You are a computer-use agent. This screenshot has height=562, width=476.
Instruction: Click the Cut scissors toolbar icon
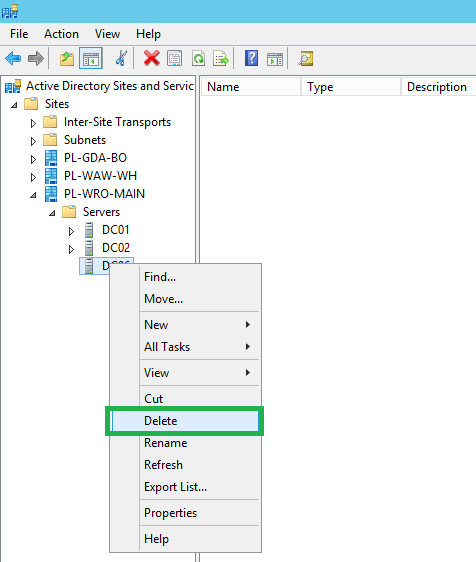tap(121, 58)
